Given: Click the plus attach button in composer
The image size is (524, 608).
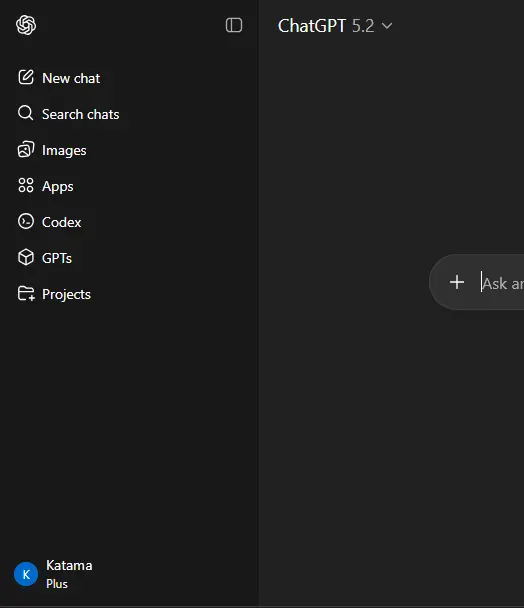Looking at the screenshot, I should (x=457, y=282).
